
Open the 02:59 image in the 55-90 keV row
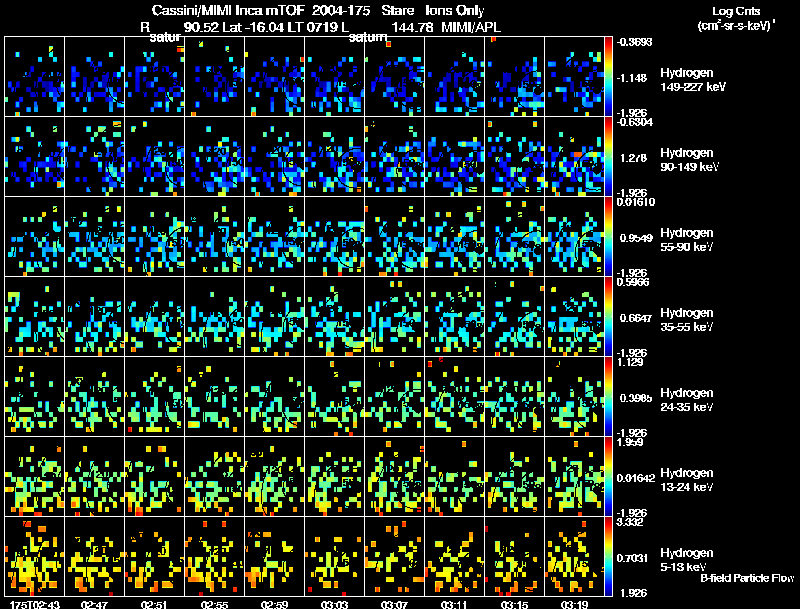tap(274, 236)
